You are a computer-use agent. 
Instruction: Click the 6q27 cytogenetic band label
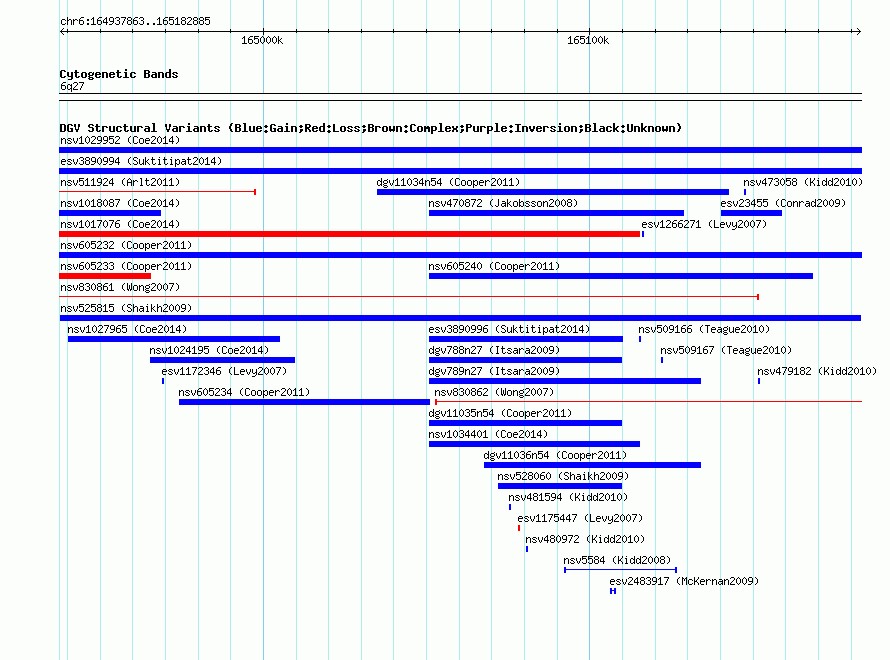point(72,86)
